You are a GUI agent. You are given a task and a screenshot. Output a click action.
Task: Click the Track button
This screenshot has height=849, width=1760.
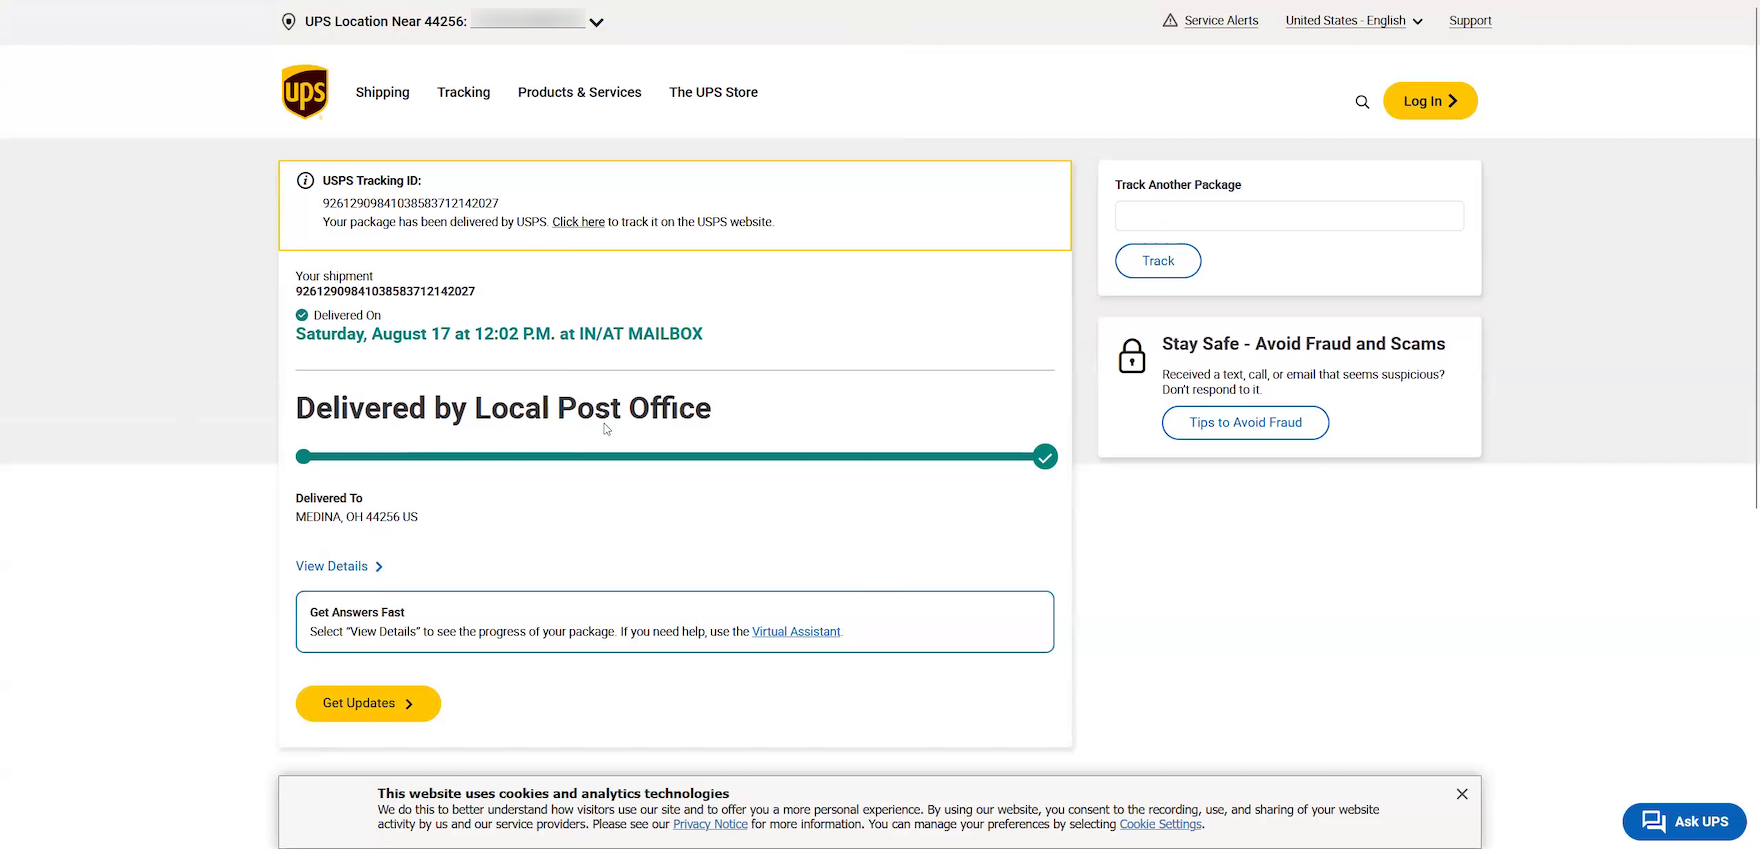1158,261
